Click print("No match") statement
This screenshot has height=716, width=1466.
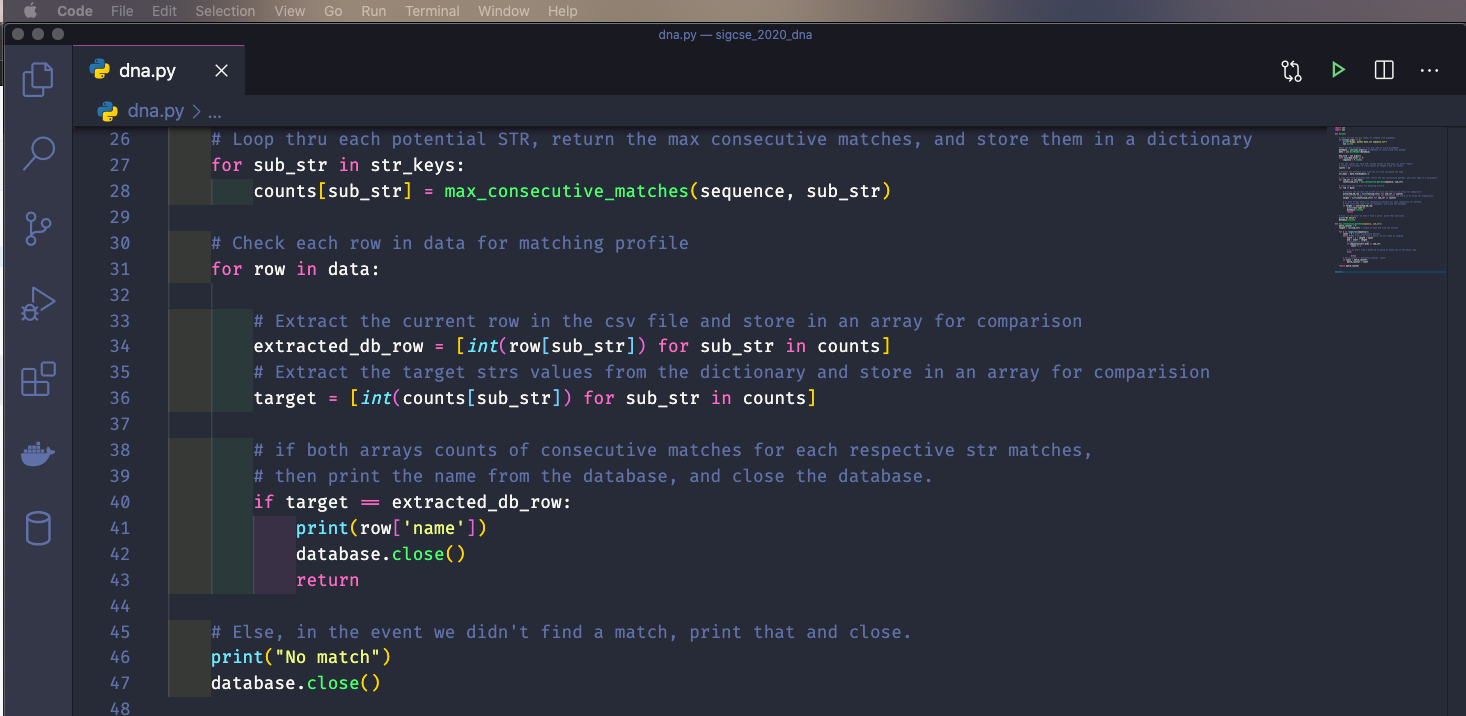(x=301, y=657)
